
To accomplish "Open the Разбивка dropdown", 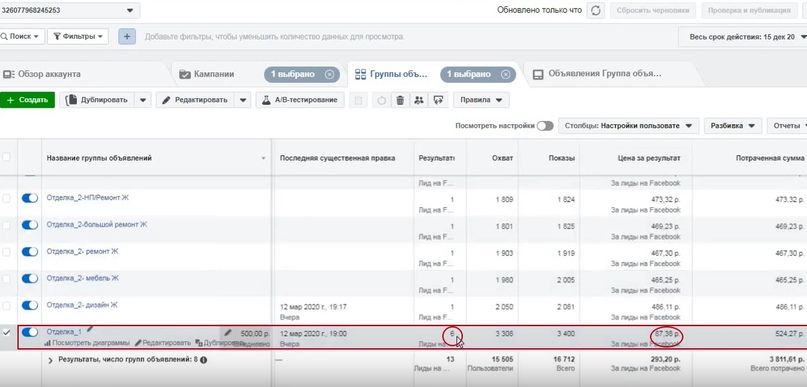I will [x=733, y=126].
